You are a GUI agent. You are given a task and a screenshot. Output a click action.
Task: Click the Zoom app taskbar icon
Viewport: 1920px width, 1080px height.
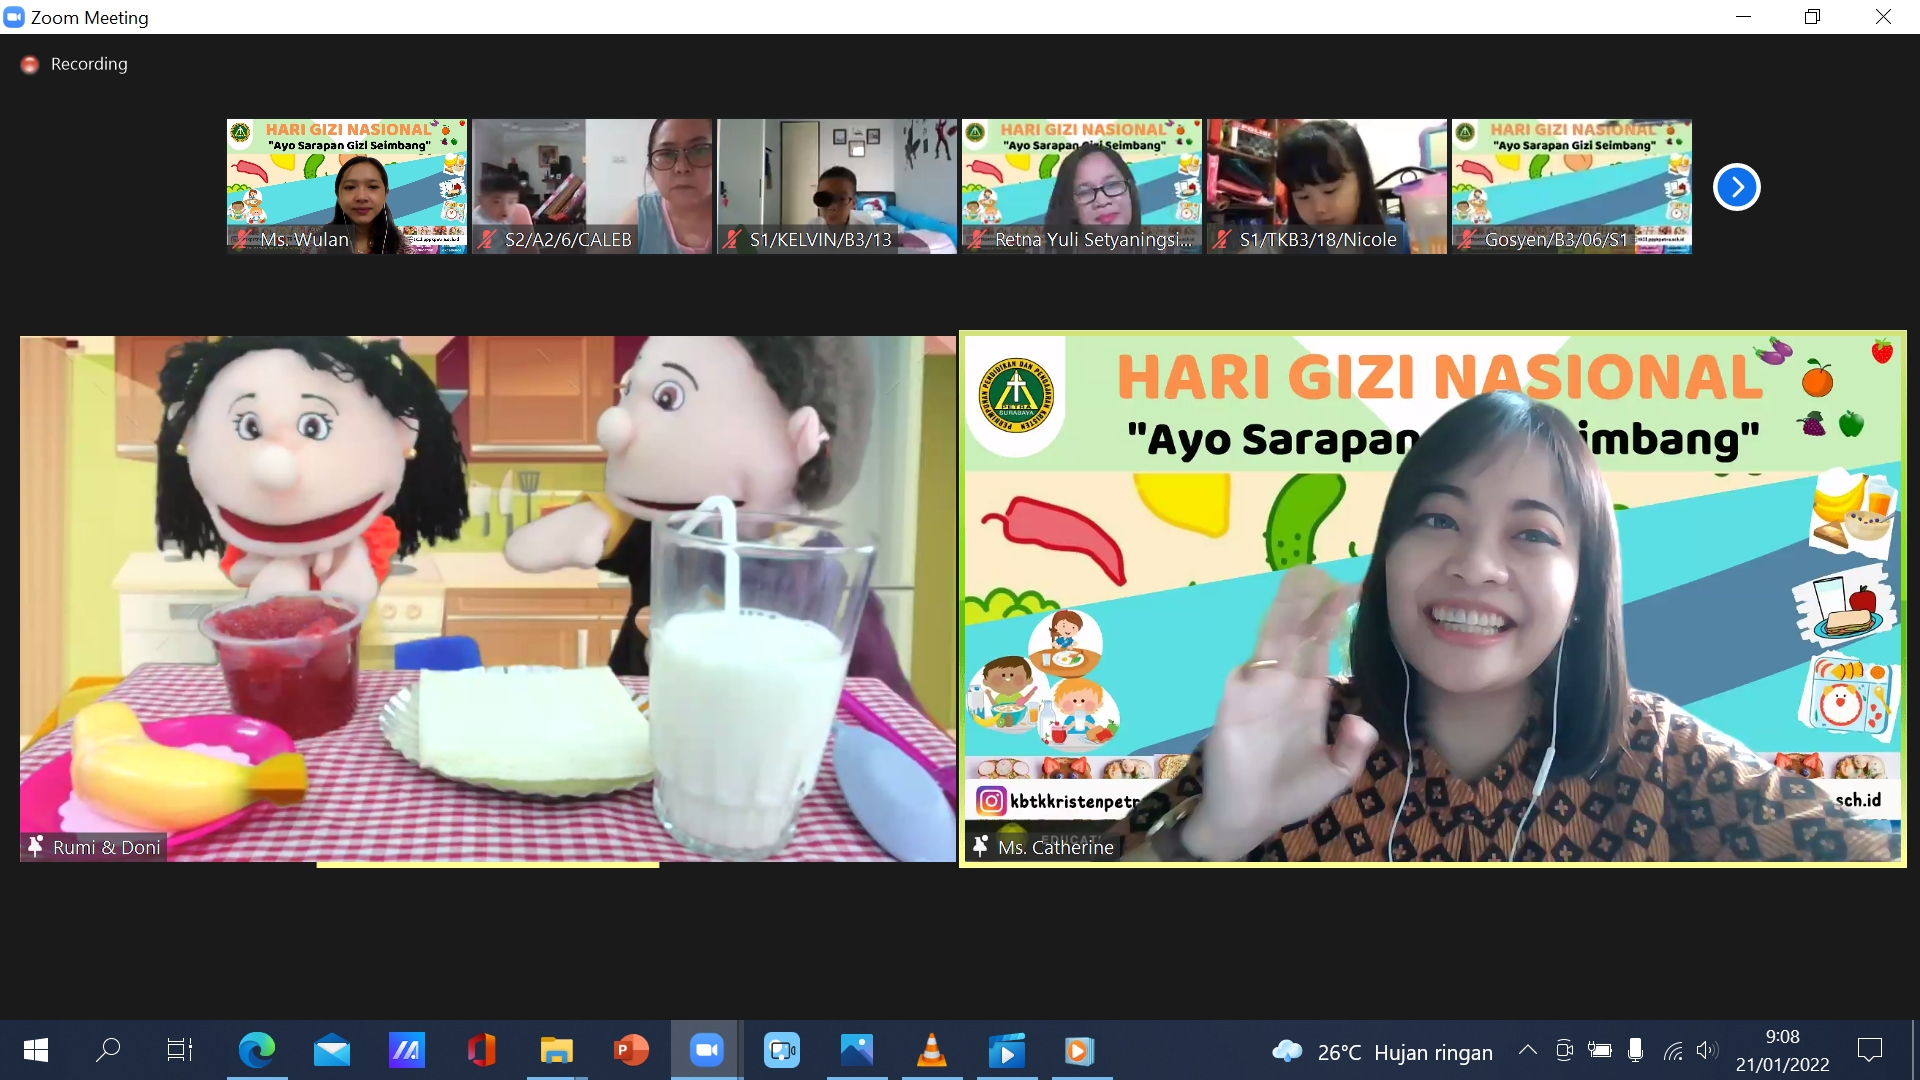click(706, 1050)
